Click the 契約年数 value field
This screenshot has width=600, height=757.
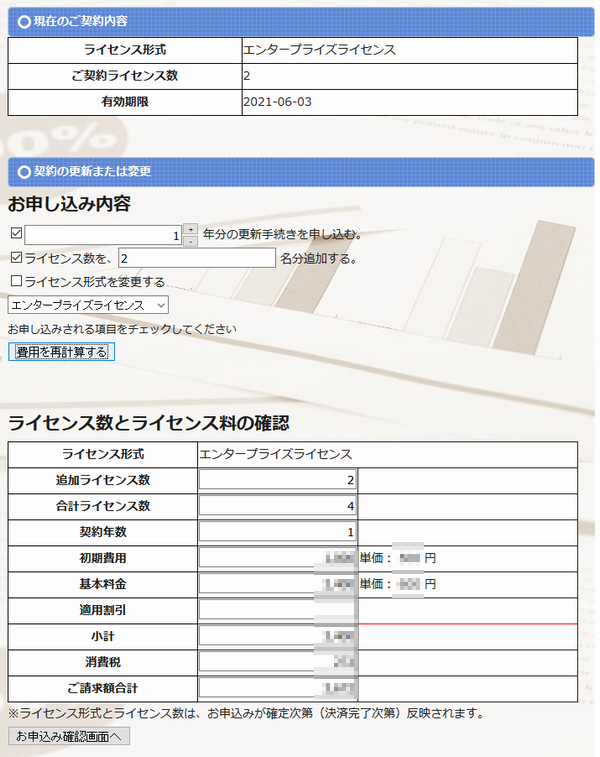[278, 532]
